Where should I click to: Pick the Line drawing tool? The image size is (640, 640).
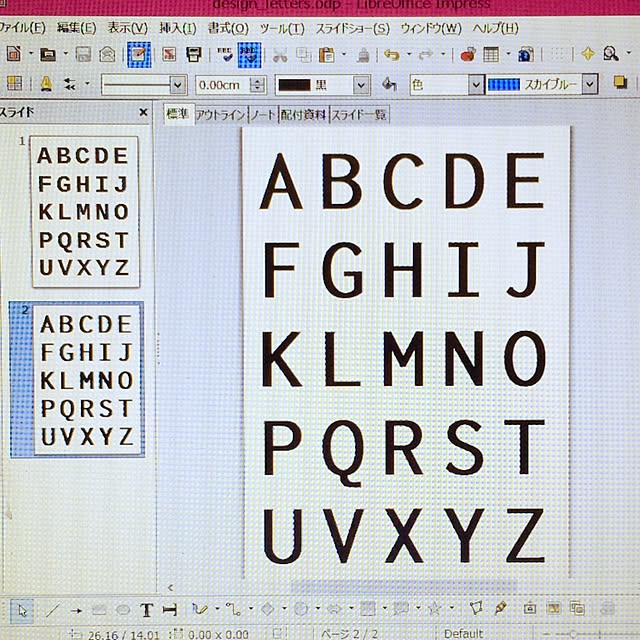[53, 611]
